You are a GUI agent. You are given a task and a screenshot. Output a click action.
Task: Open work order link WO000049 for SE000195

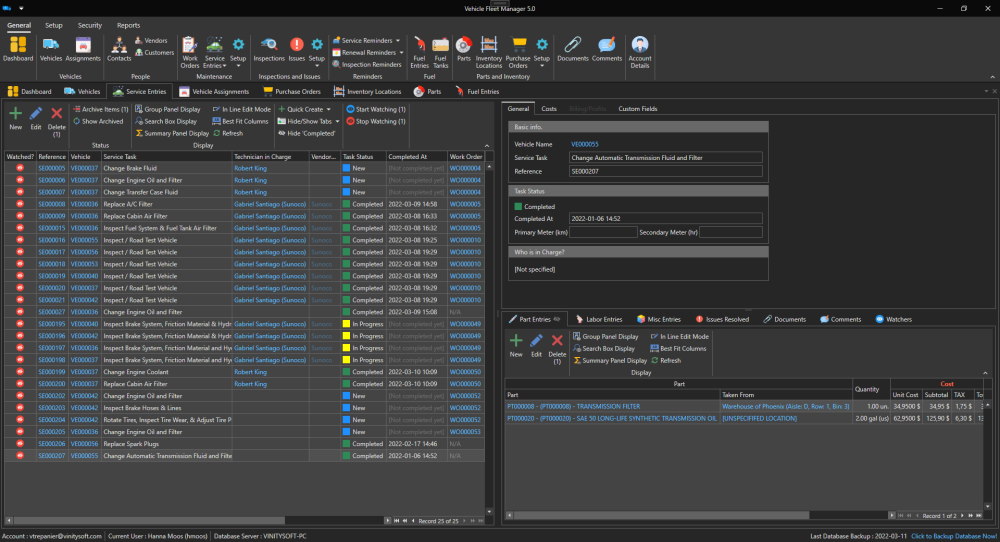coord(465,324)
